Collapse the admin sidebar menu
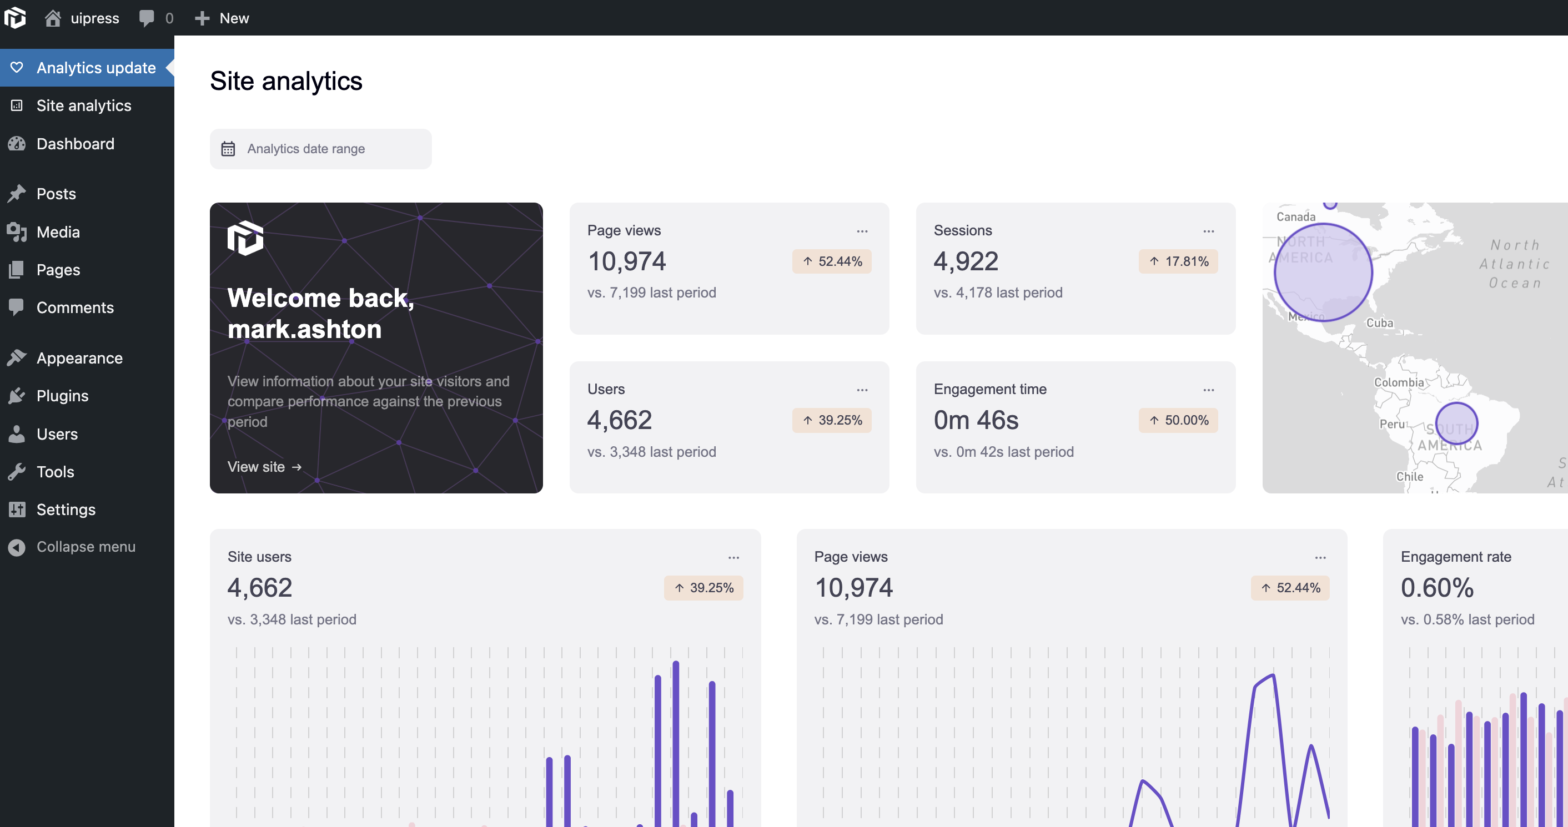 [87, 547]
